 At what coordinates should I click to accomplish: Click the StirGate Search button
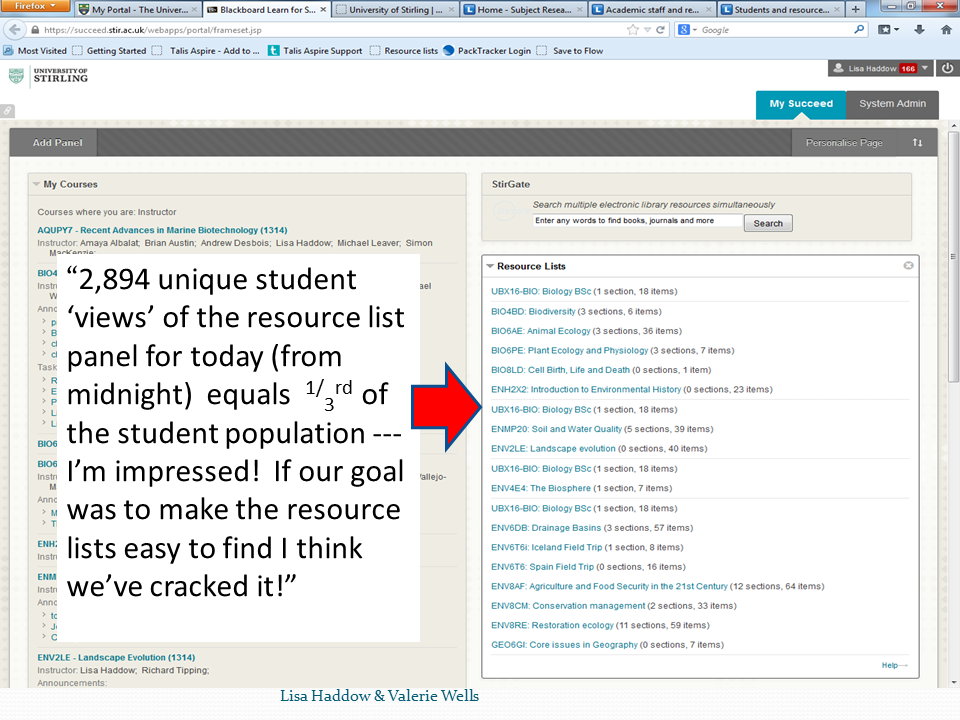coord(768,223)
